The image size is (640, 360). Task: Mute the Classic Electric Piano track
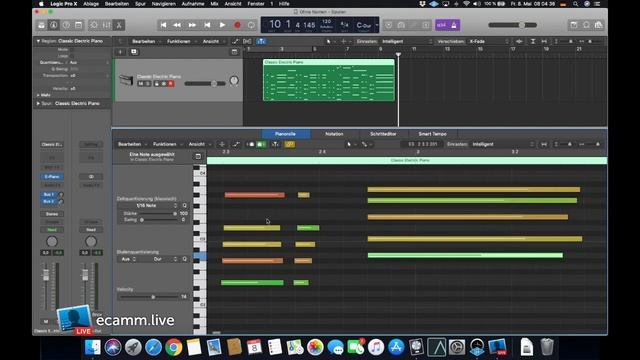(x=141, y=84)
